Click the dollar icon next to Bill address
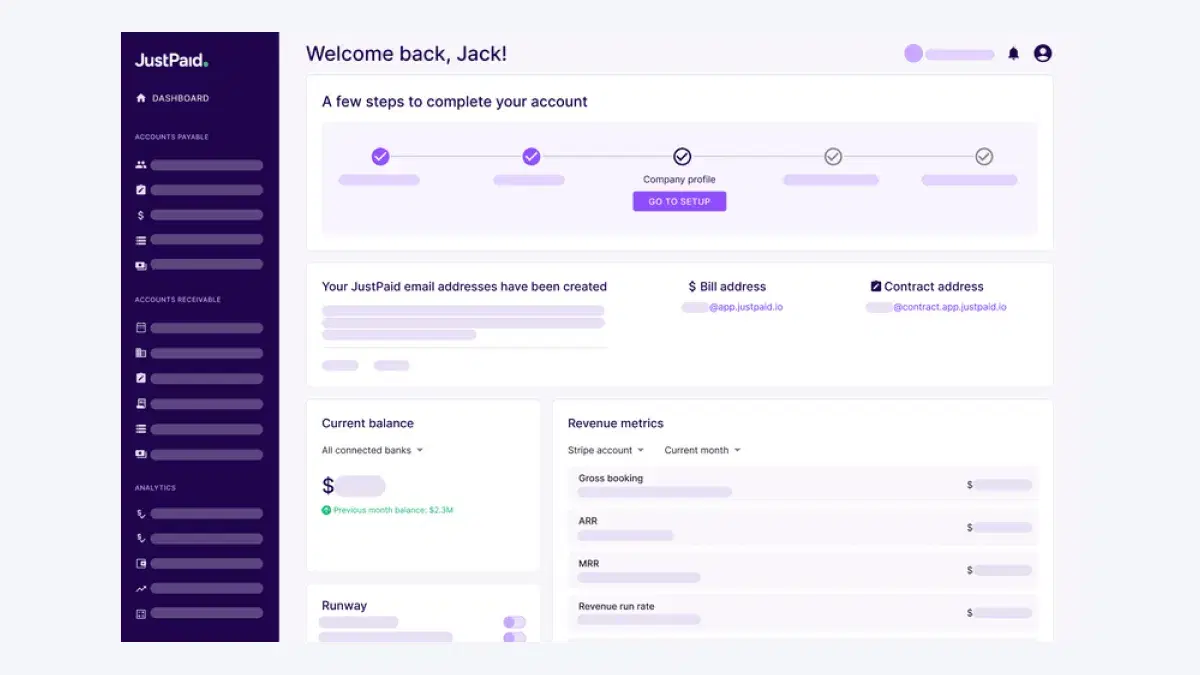The width and height of the screenshot is (1200, 675). tap(692, 287)
